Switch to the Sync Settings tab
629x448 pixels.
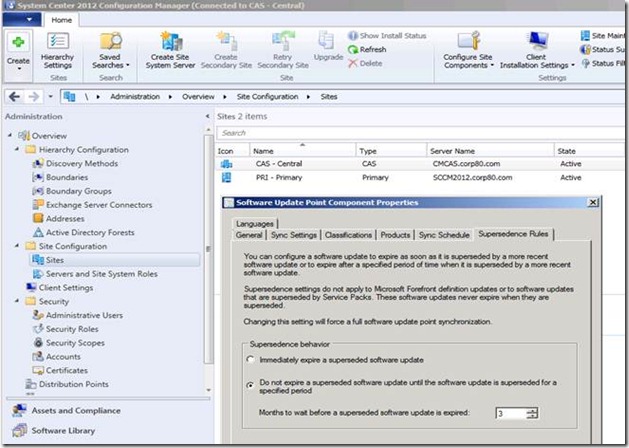pyautogui.click(x=294, y=235)
